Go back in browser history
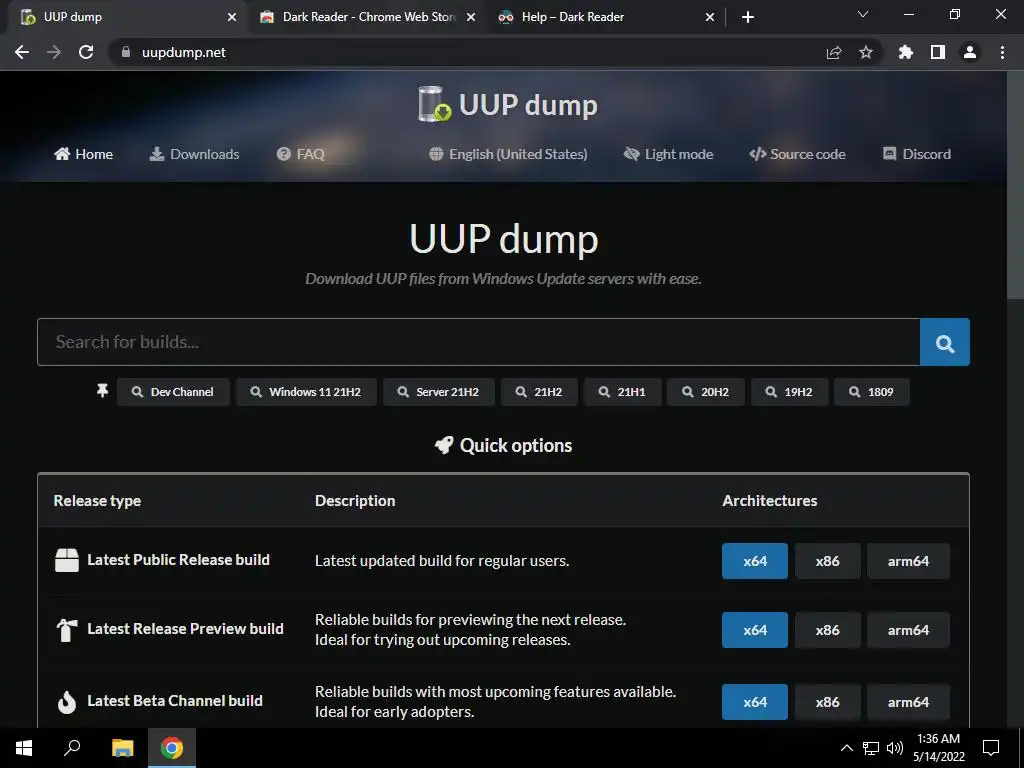Screen dimensions: 1024x768 coord(22,52)
